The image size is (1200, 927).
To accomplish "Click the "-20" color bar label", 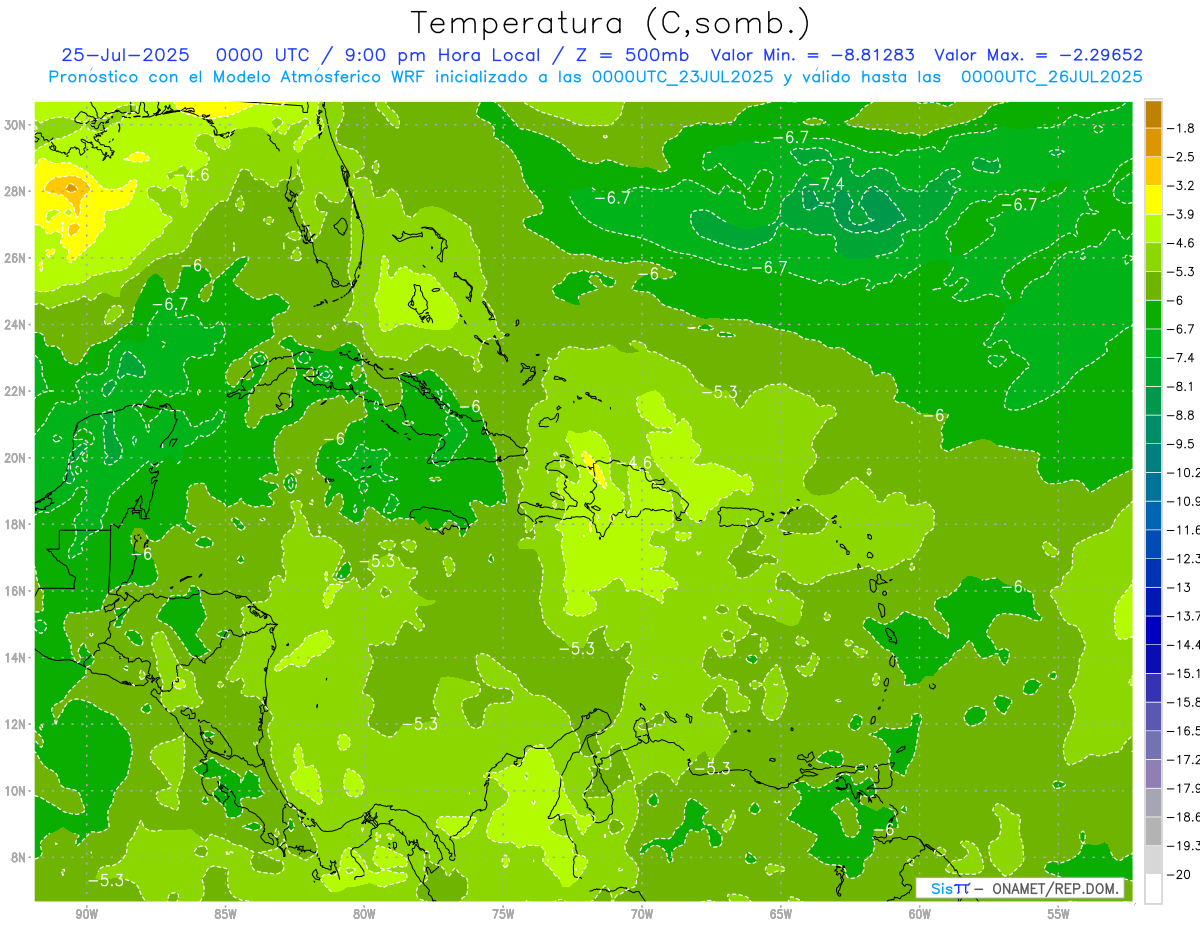I will pos(1180,874).
